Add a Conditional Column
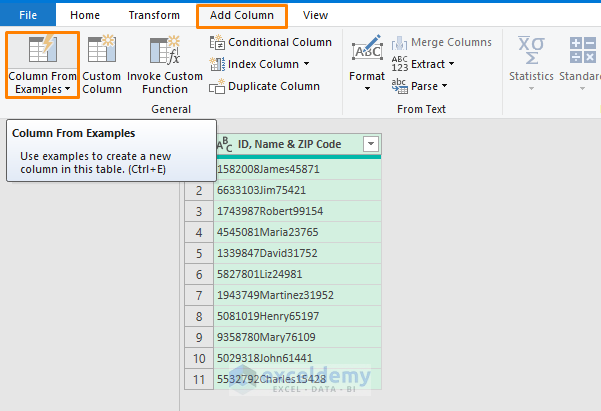The width and height of the screenshot is (601, 411). point(270,42)
